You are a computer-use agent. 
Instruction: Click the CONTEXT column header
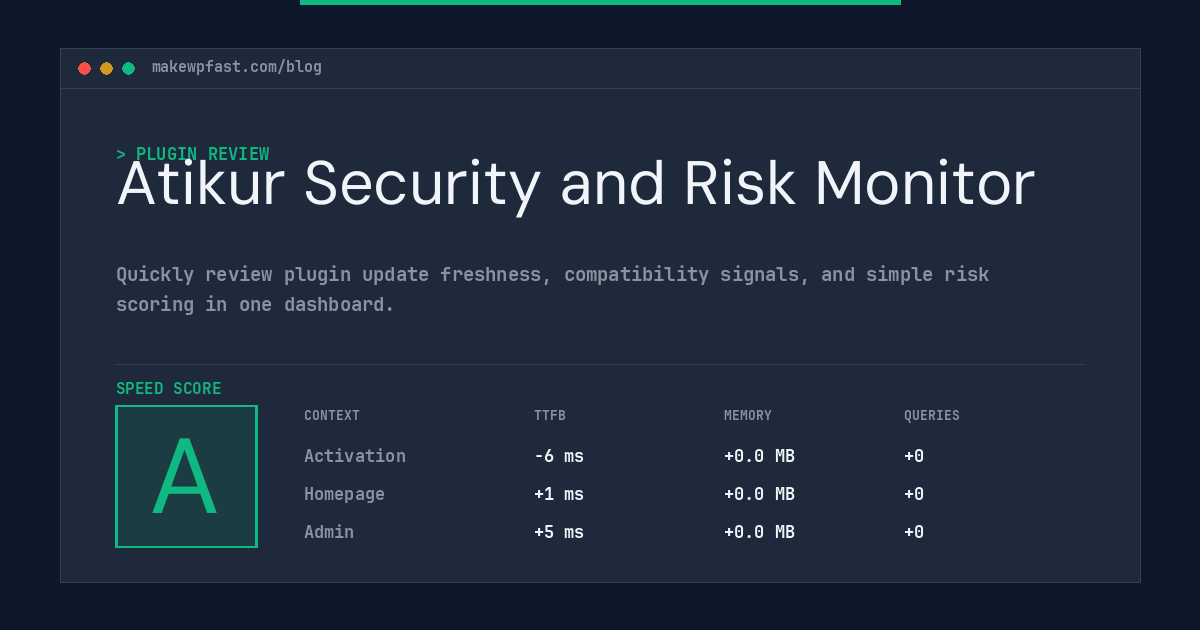[x=332, y=416]
